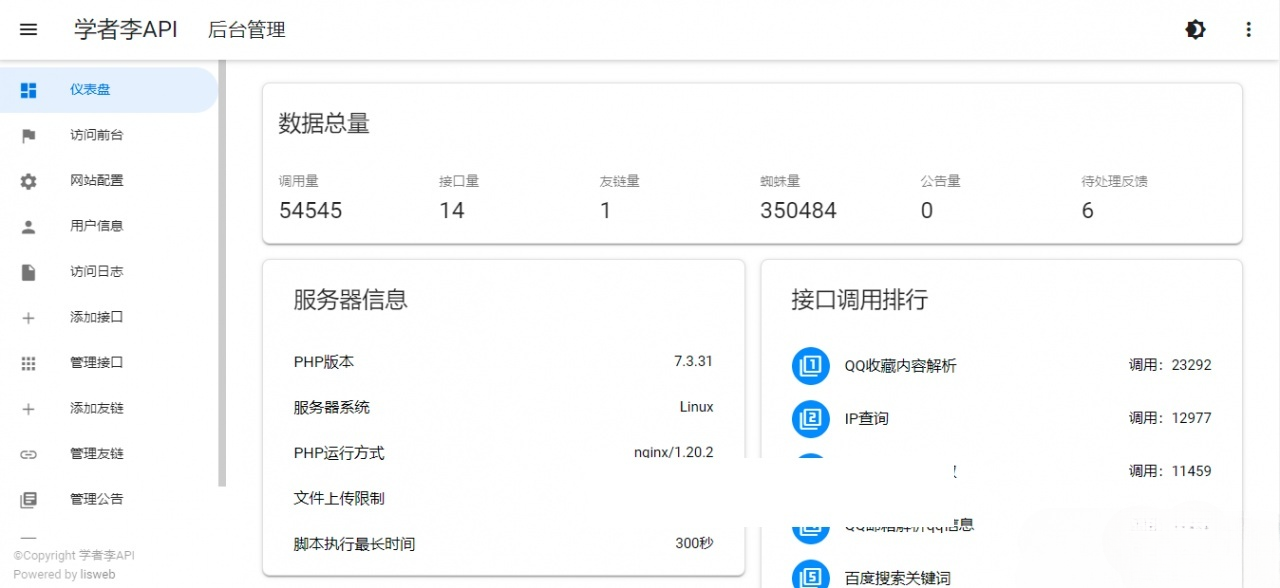Viewport: 1280px width, 588px height.
Task: Toggle the sidebar with the hamburger icon
Action: pos(28,29)
